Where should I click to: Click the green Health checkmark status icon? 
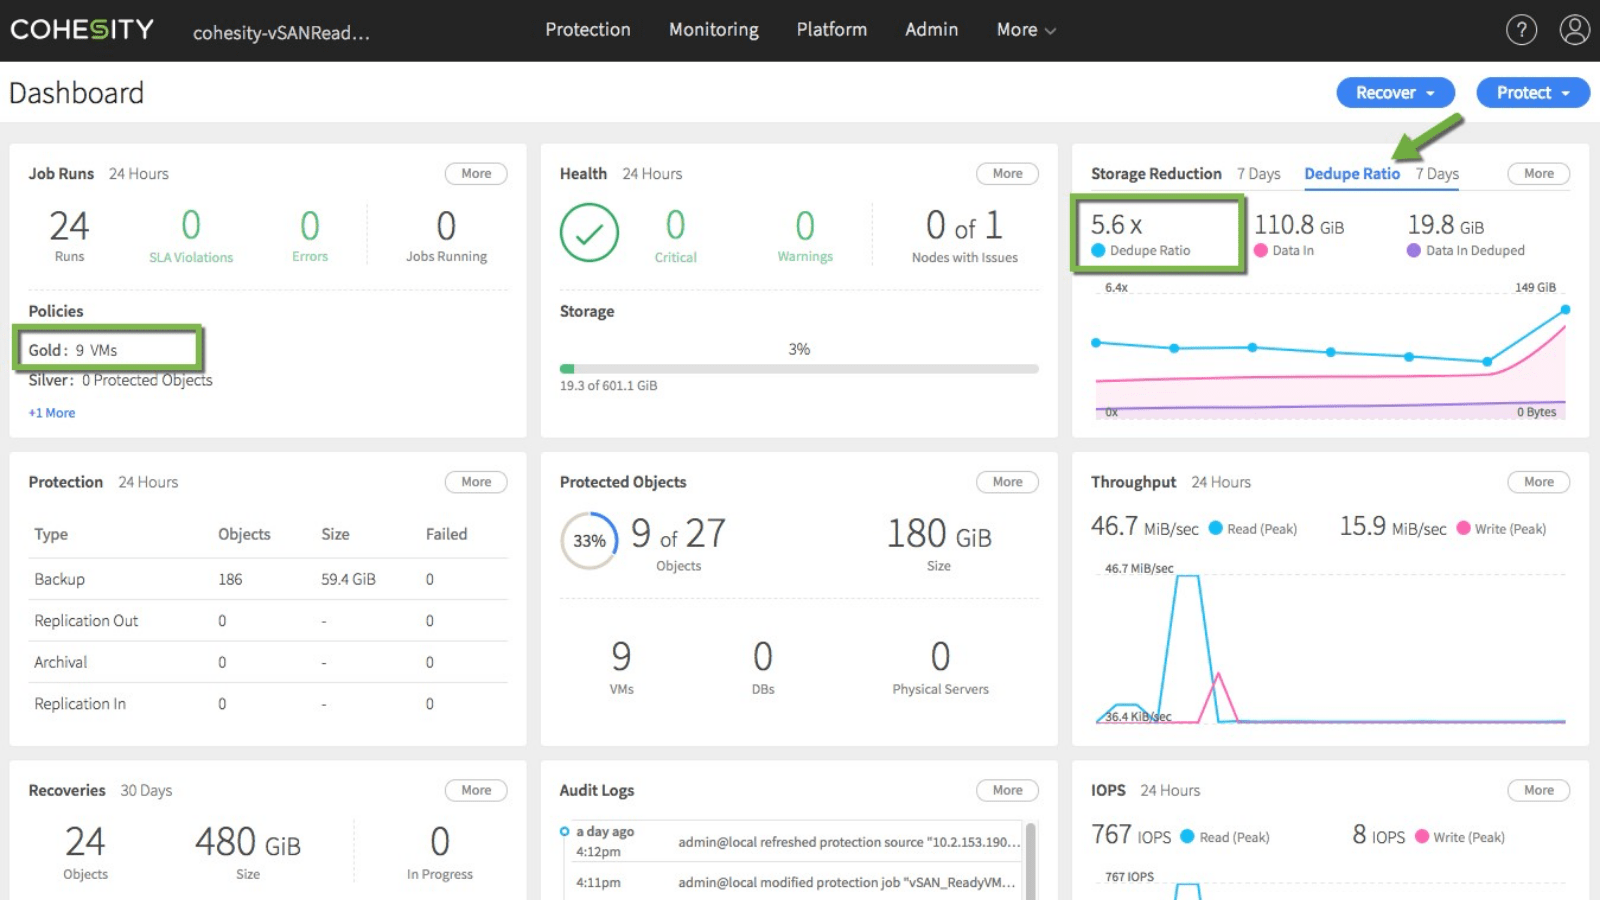point(589,233)
